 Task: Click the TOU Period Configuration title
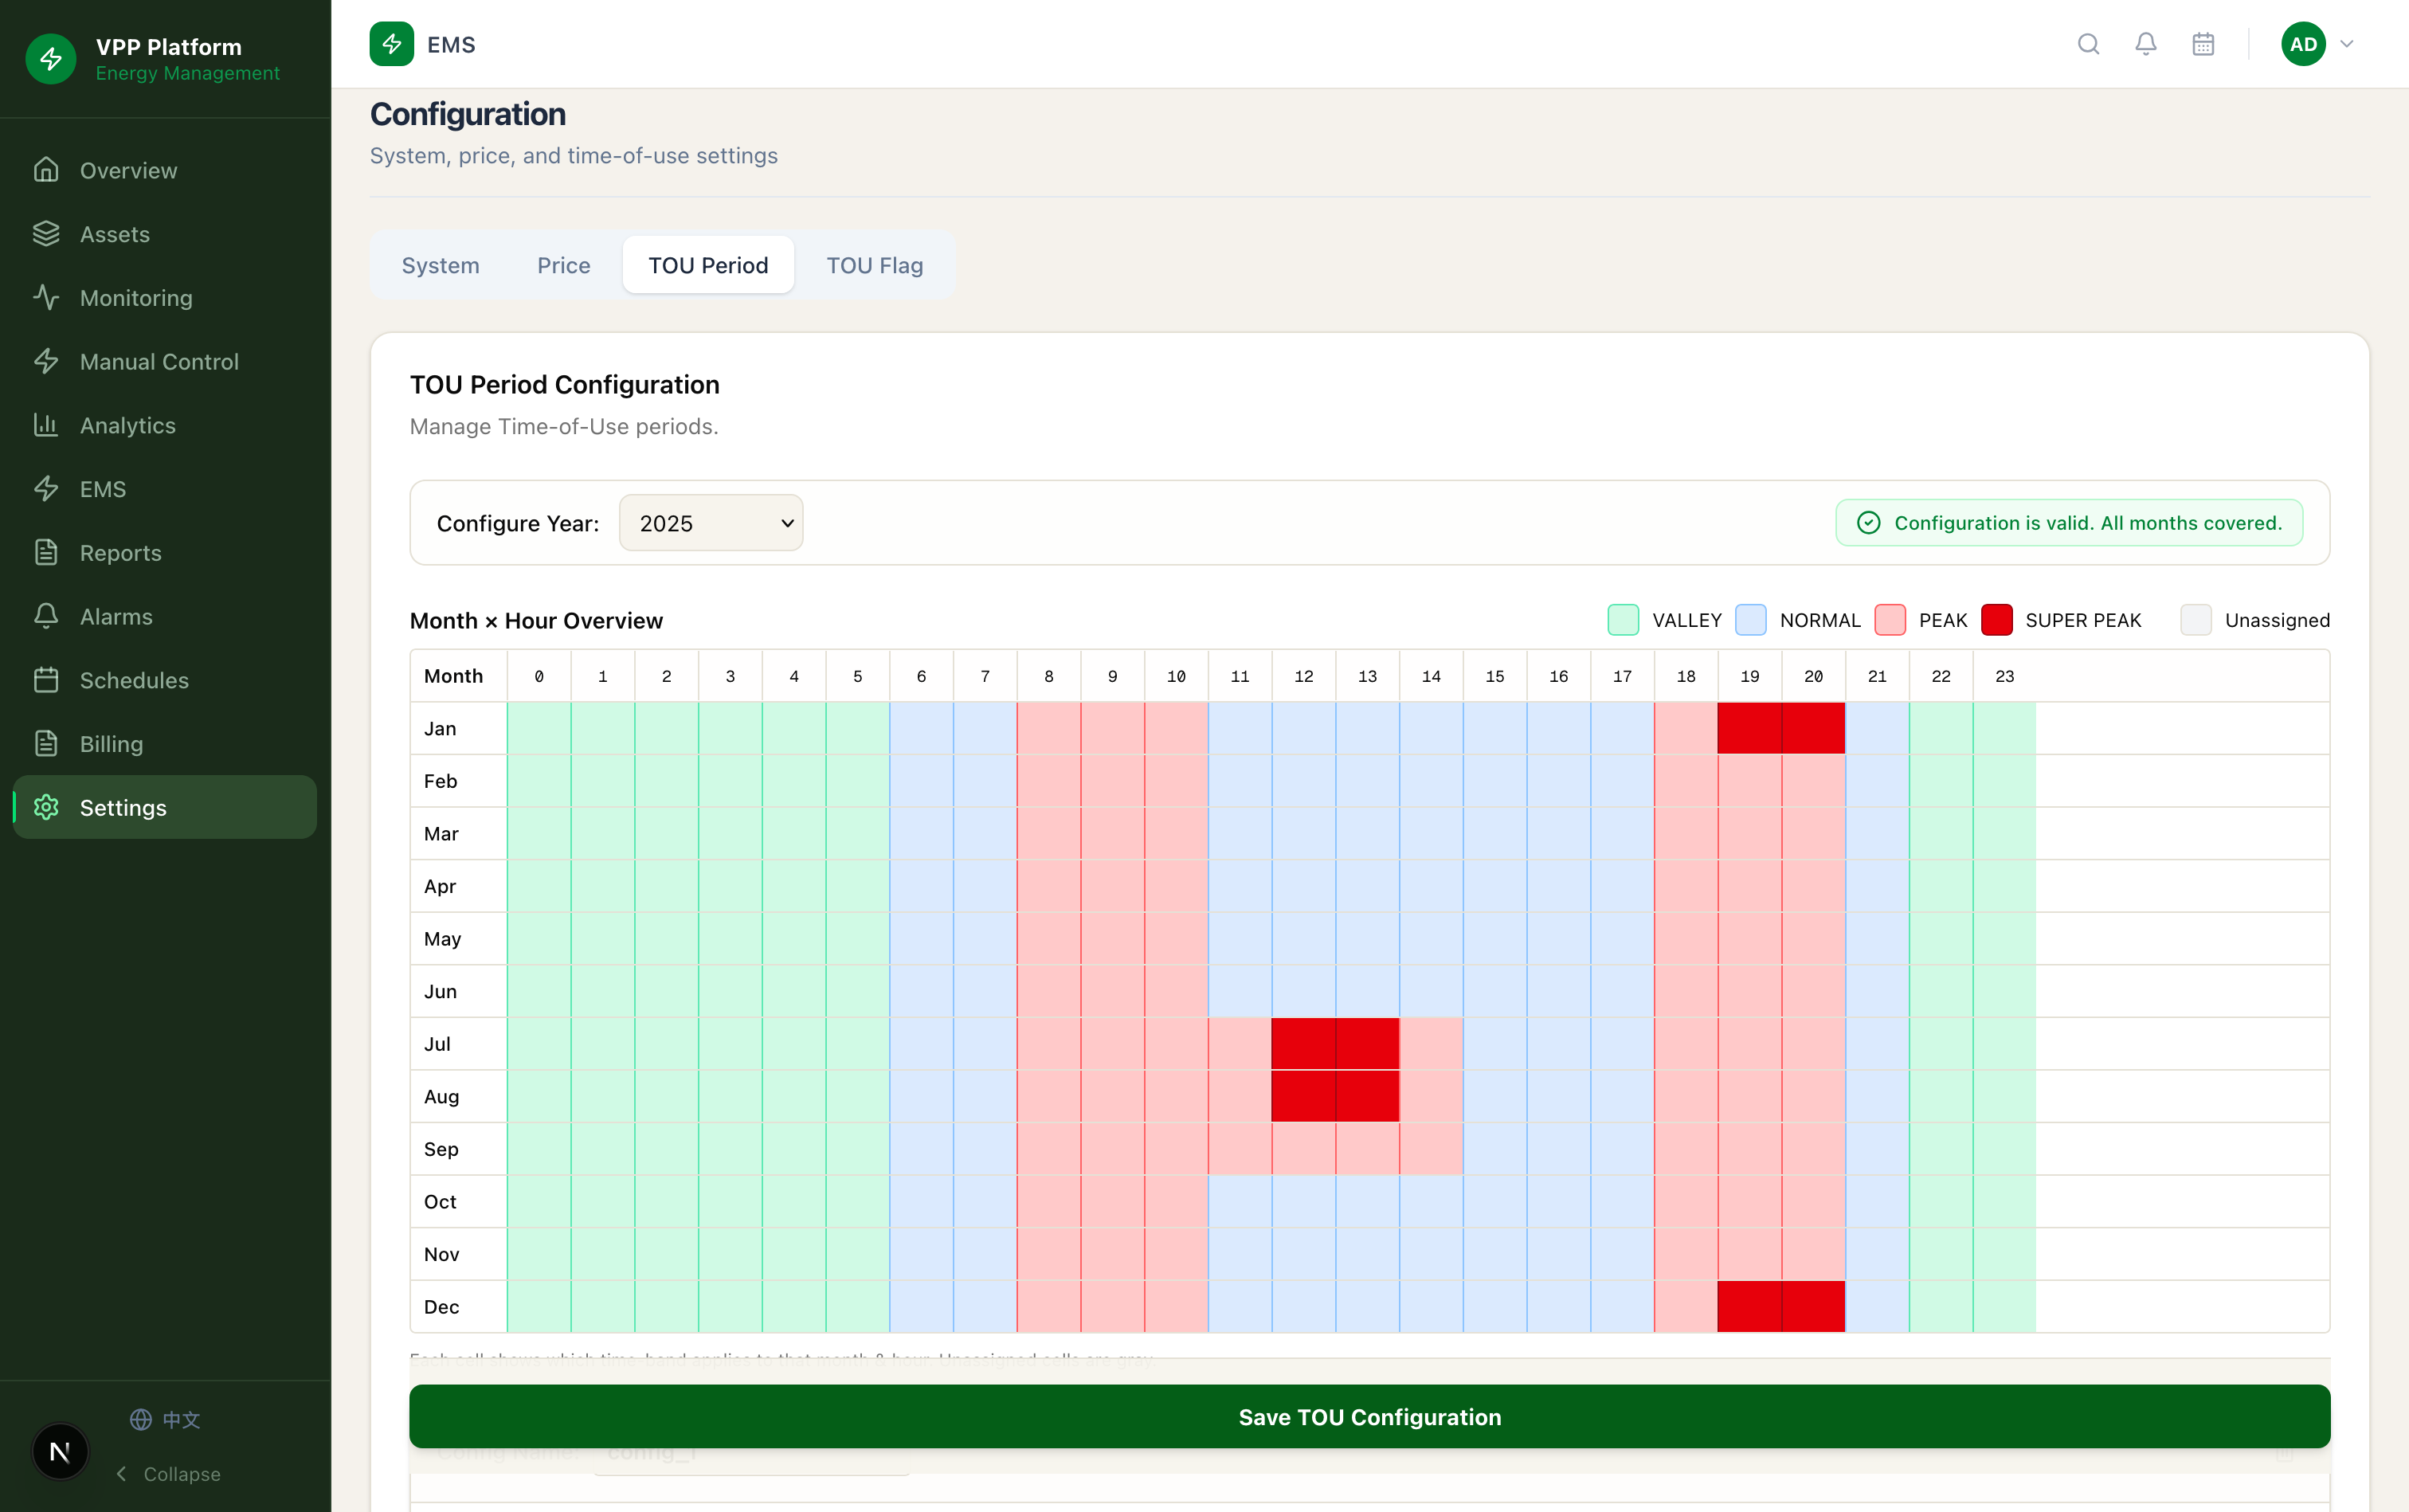(x=565, y=385)
